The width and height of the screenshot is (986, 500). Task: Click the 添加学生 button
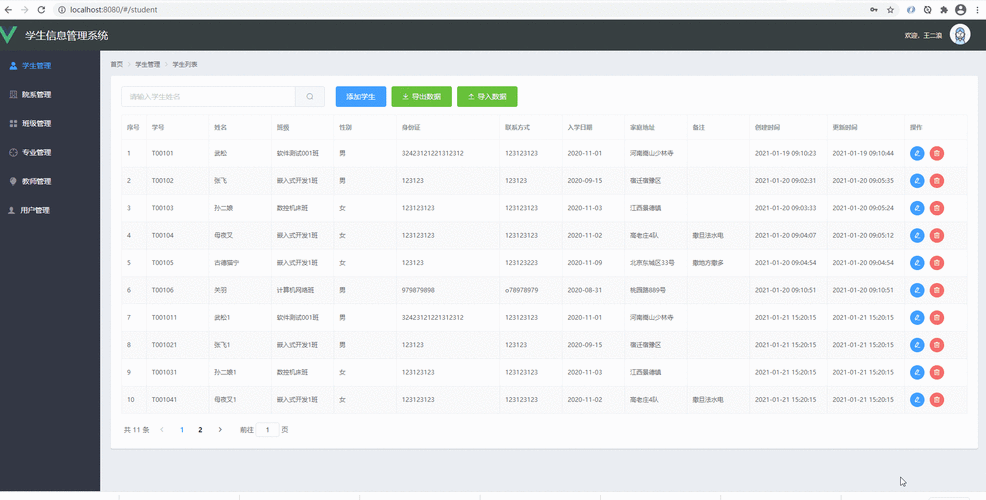(361, 96)
